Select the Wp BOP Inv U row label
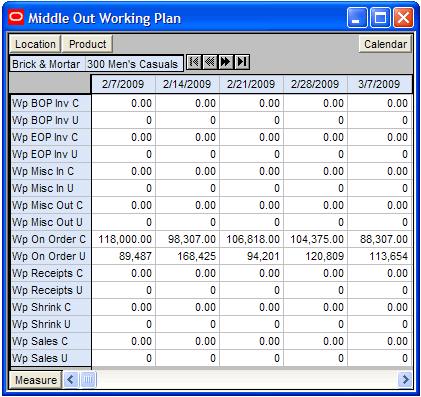This screenshot has height=397, width=421. [51, 120]
